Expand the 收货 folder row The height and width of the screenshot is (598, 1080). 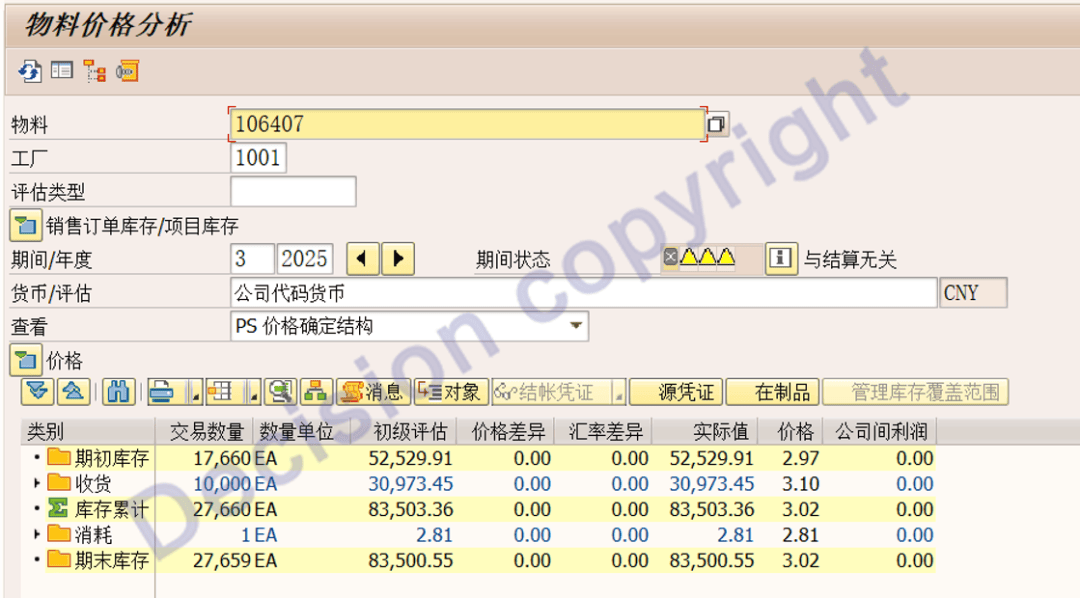click(38, 484)
